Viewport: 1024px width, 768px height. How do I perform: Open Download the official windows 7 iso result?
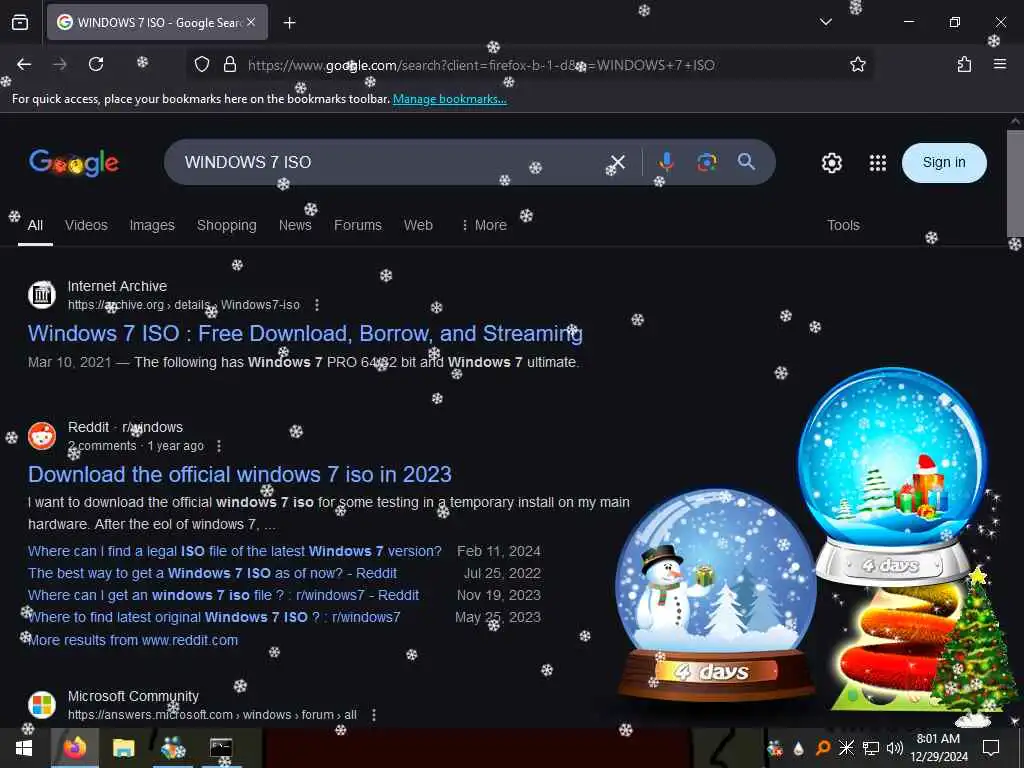pos(240,475)
